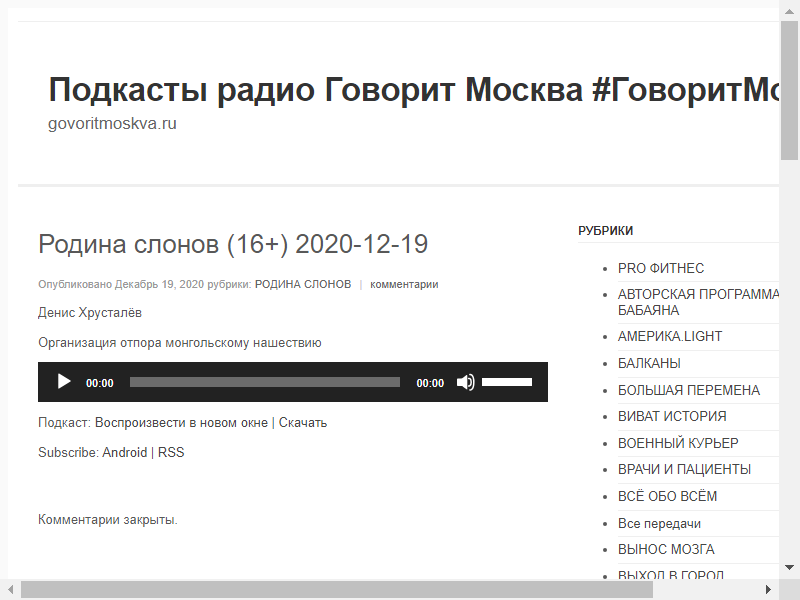800x600 pixels.
Task: Click Воспроизвести в новом окне link
Action: [181, 422]
